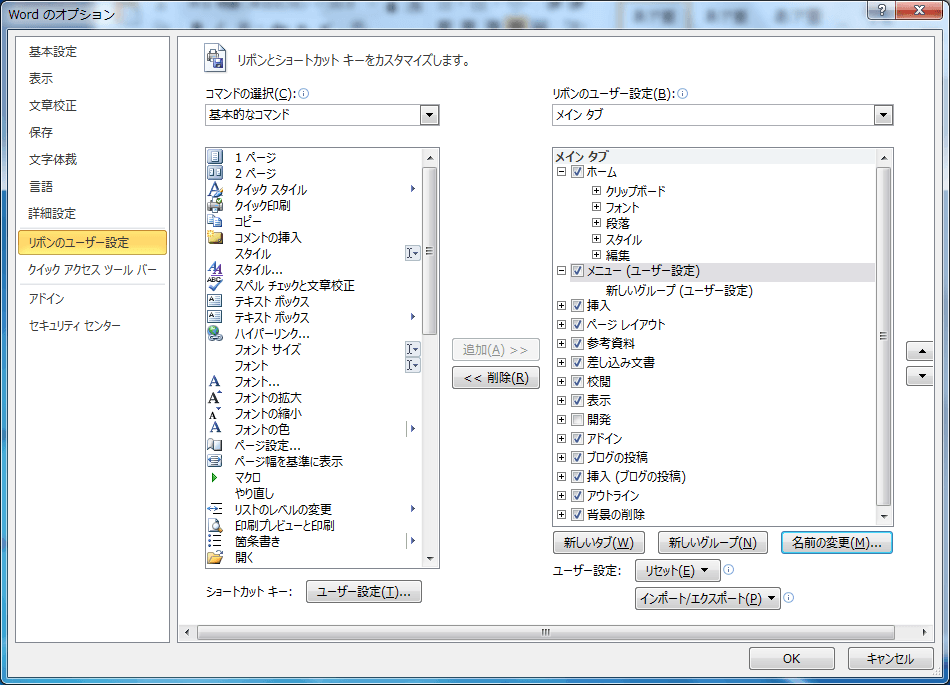Select スペル チェックと文章校正 icon

tap(215, 285)
